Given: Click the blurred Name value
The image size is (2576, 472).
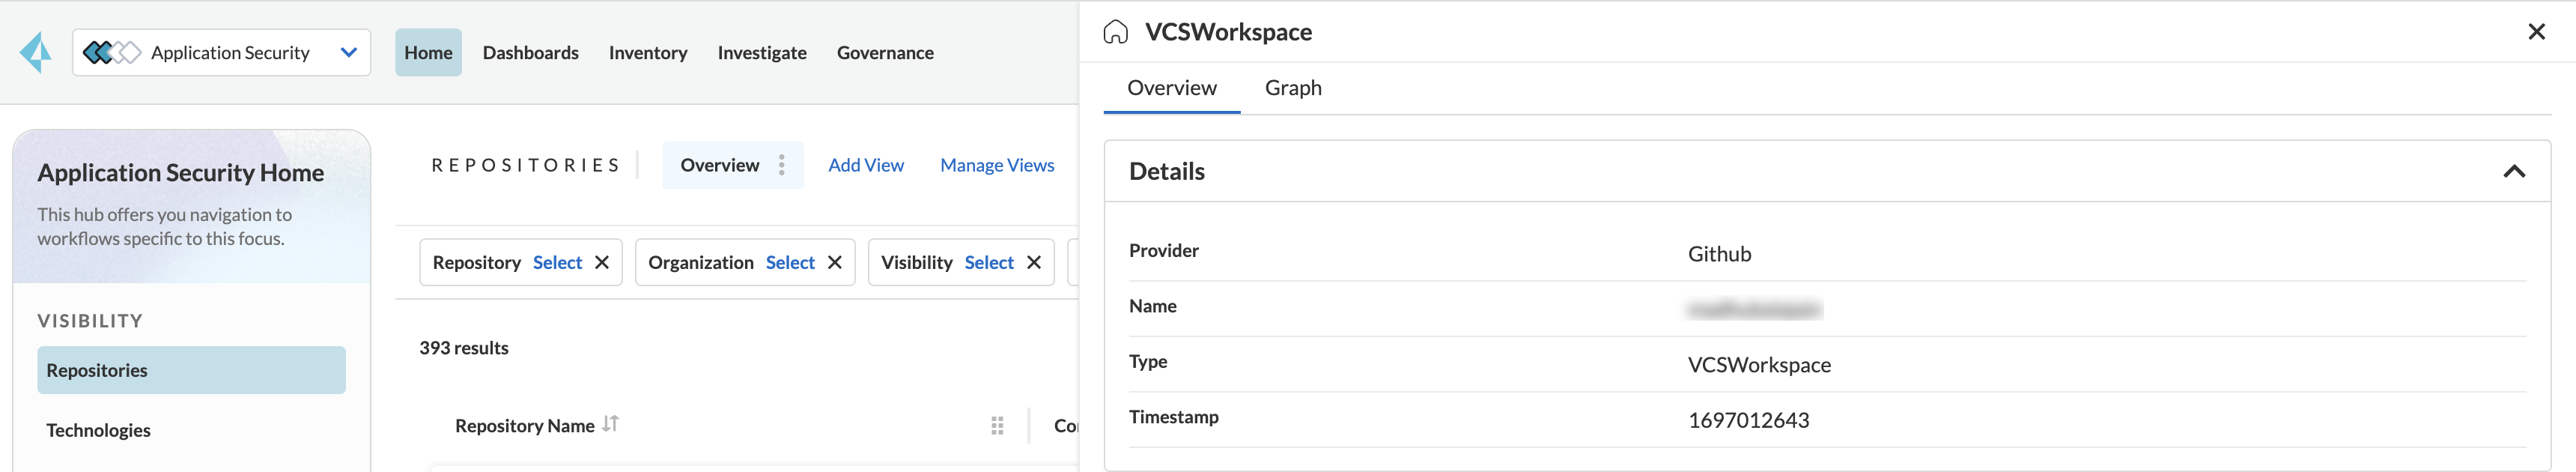Looking at the screenshot, I should tap(1755, 309).
